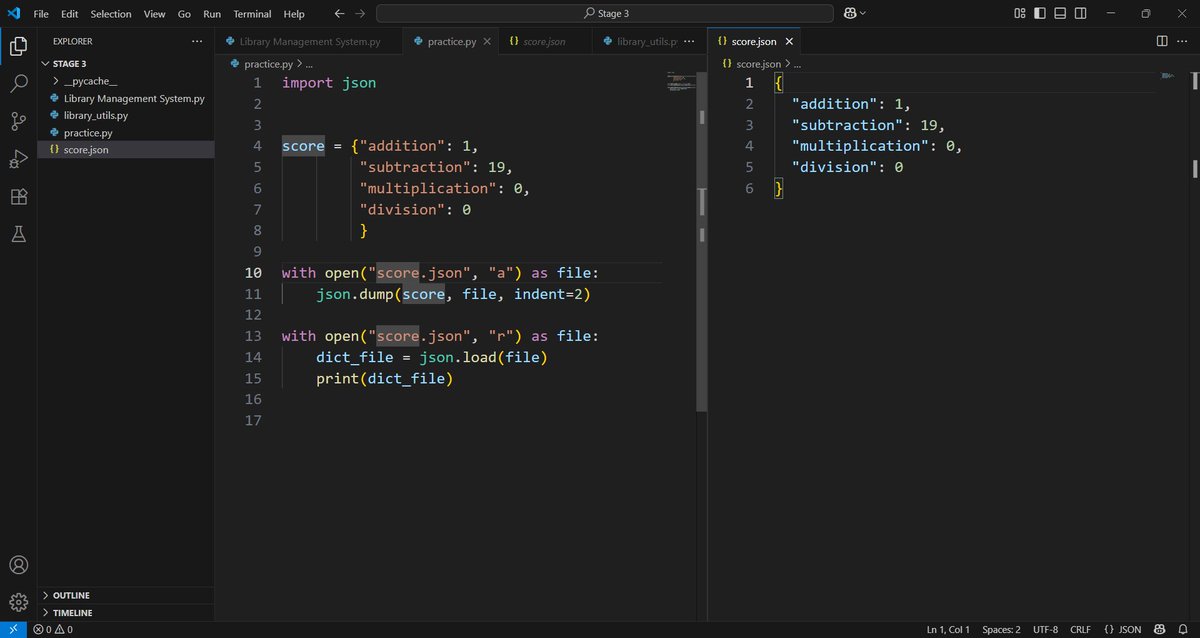Open Explorer views and more actions menu
Screen dimensions: 1200x638
pos(197,41)
